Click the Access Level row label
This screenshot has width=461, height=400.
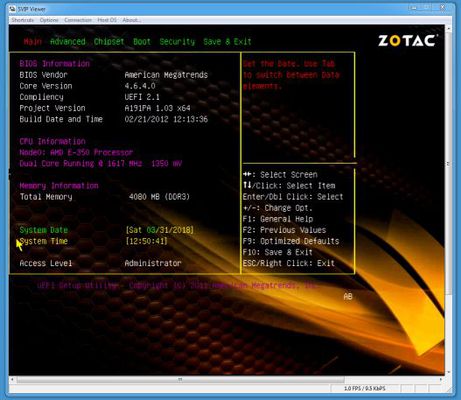coord(46,263)
